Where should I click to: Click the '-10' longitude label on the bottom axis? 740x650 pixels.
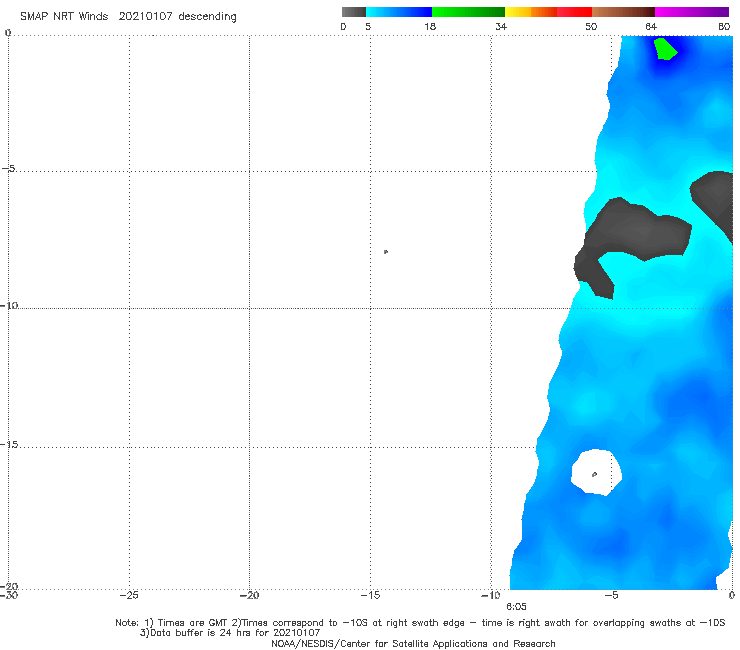click(490, 595)
